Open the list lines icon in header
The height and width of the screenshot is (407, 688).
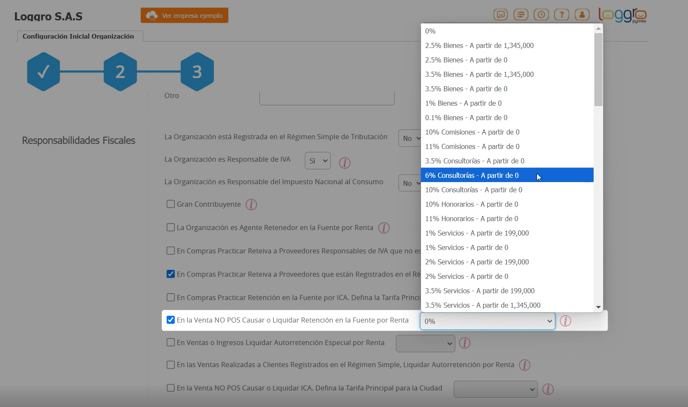click(521, 15)
